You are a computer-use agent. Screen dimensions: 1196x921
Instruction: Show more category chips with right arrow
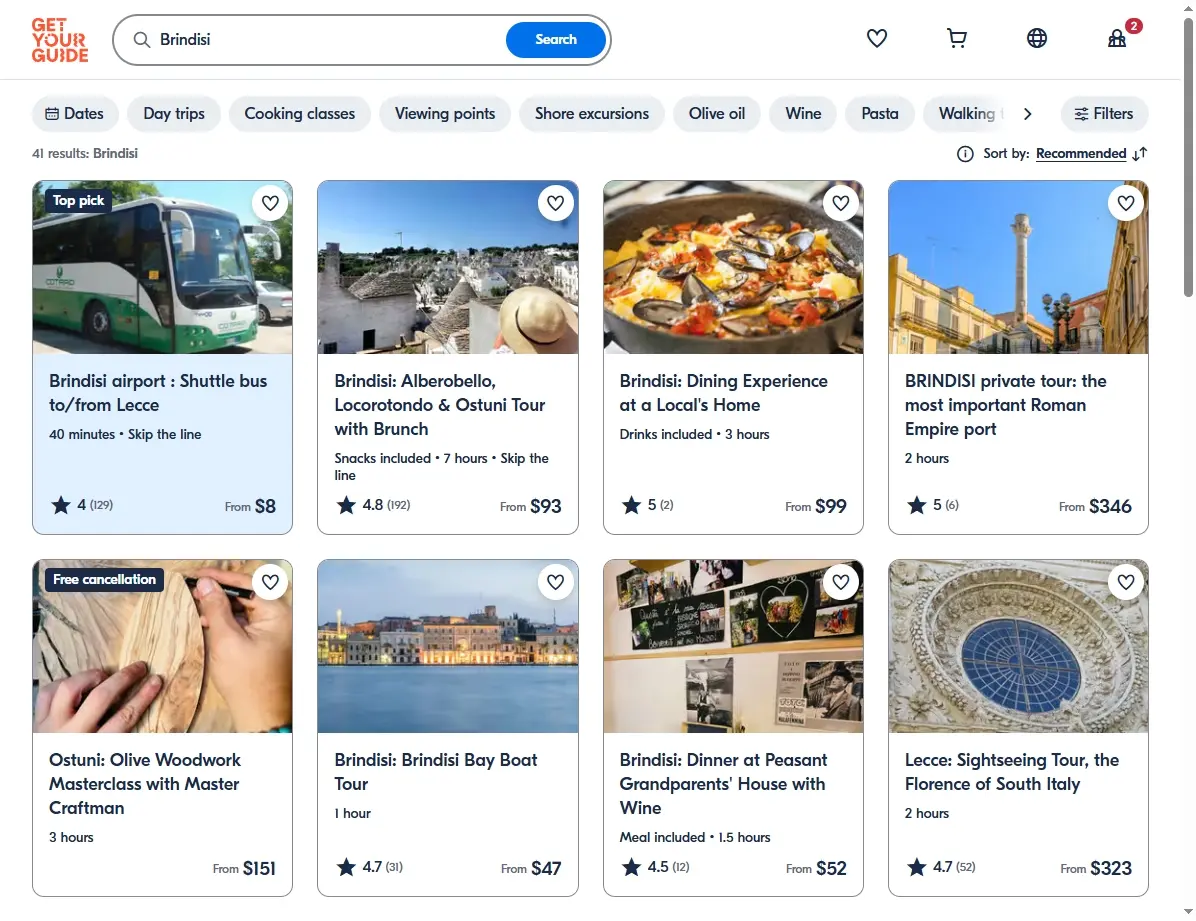tap(1027, 114)
